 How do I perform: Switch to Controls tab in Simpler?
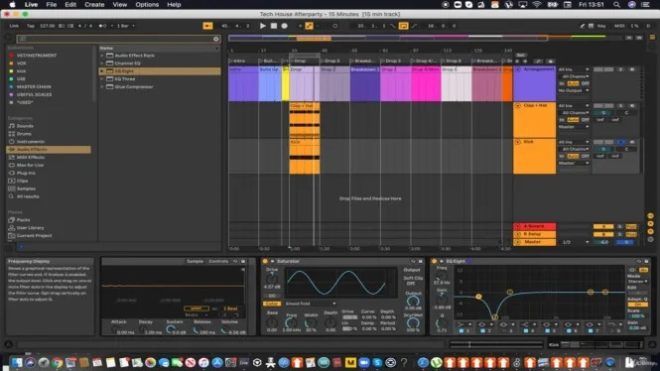[218, 262]
